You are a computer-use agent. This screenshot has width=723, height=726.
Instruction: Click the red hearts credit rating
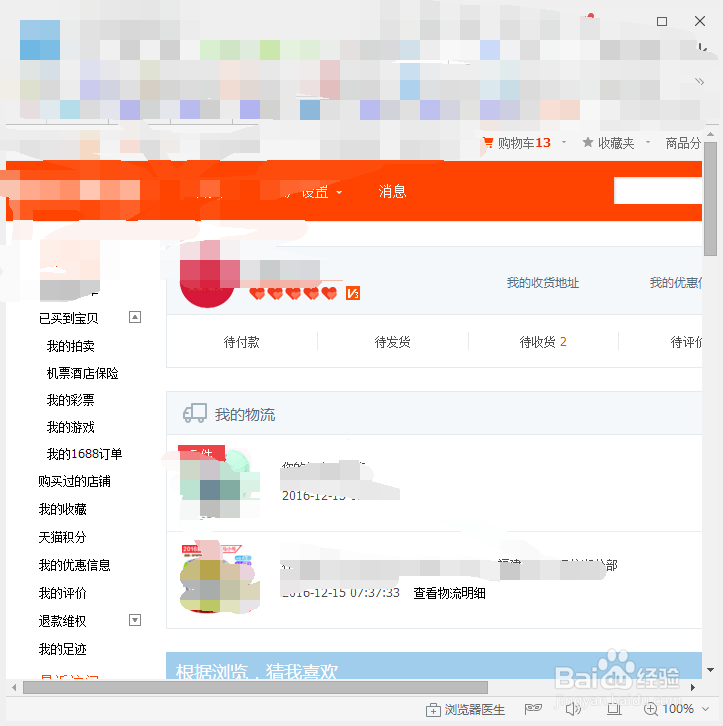click(293, 293)
